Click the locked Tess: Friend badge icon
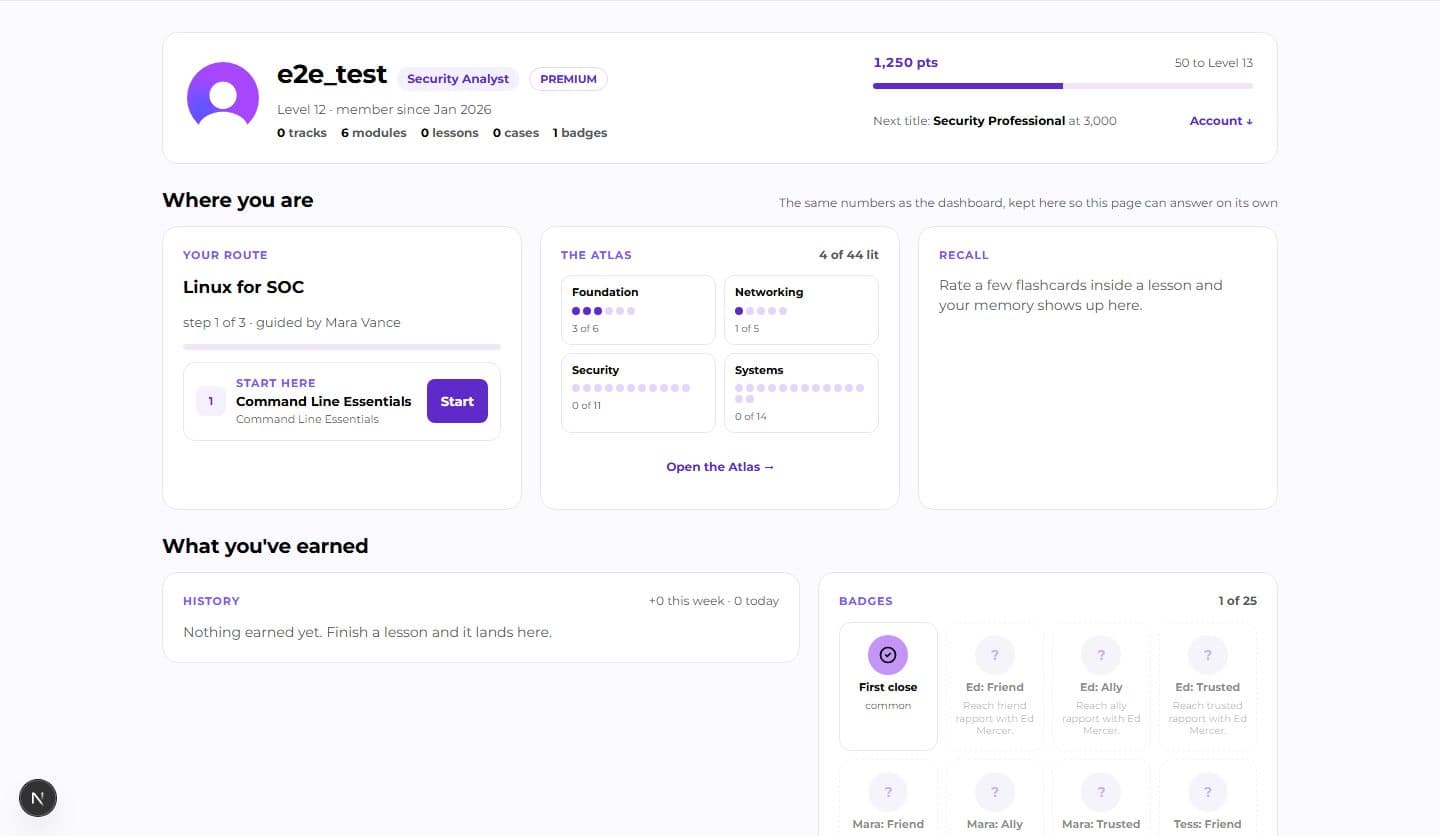This screenshot has width=1440, height=836. click(x=1208, y=792)
